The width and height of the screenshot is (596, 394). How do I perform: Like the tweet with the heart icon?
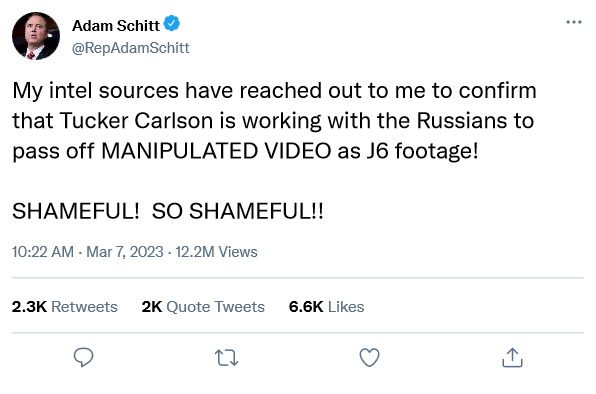(x=369, y=358)
